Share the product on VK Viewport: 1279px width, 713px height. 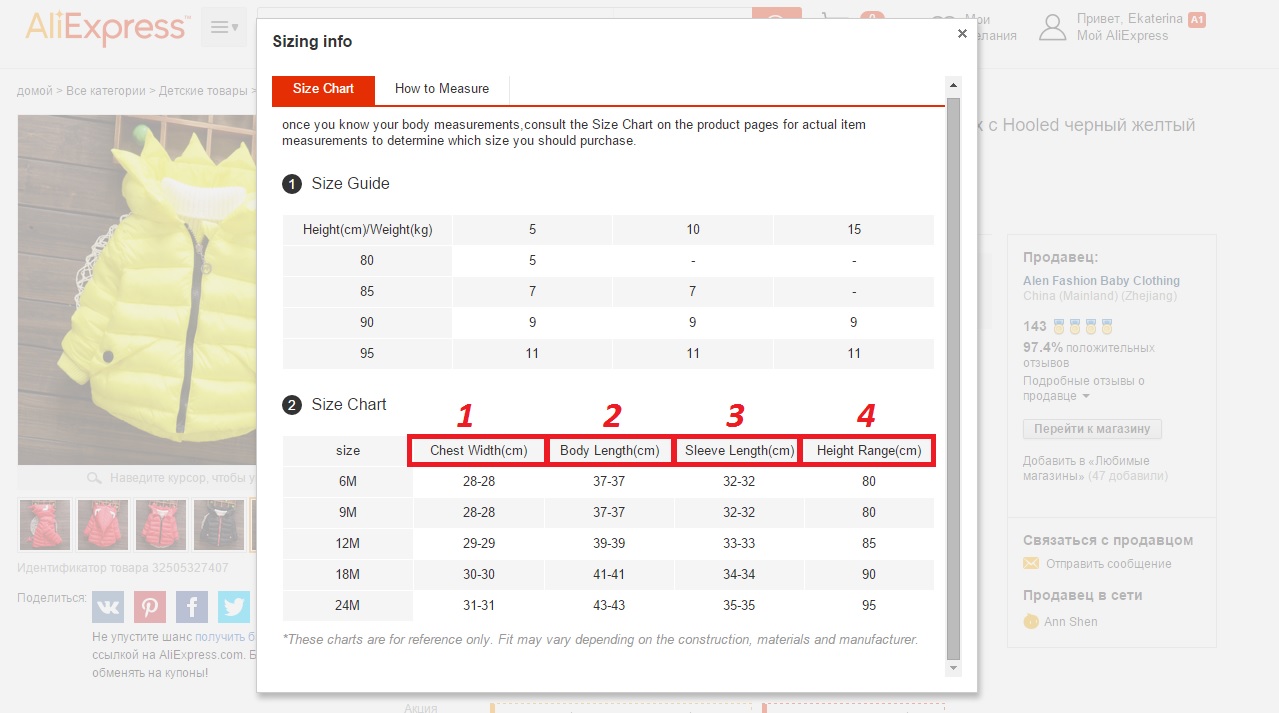coord(108,606)
